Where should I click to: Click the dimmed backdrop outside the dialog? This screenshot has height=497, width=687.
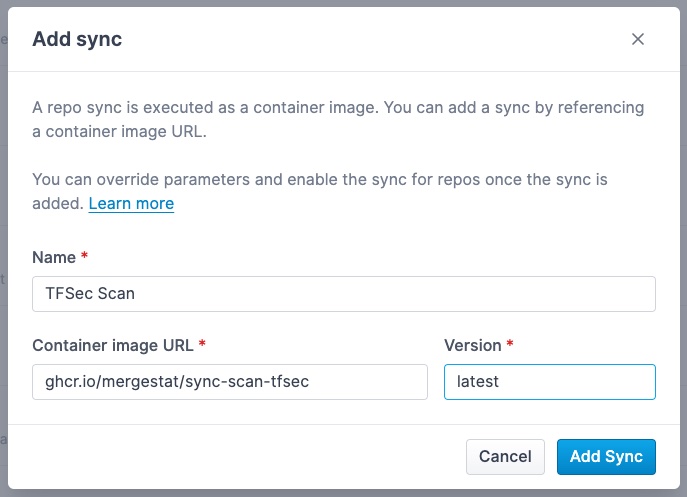(x=3, y=250)
